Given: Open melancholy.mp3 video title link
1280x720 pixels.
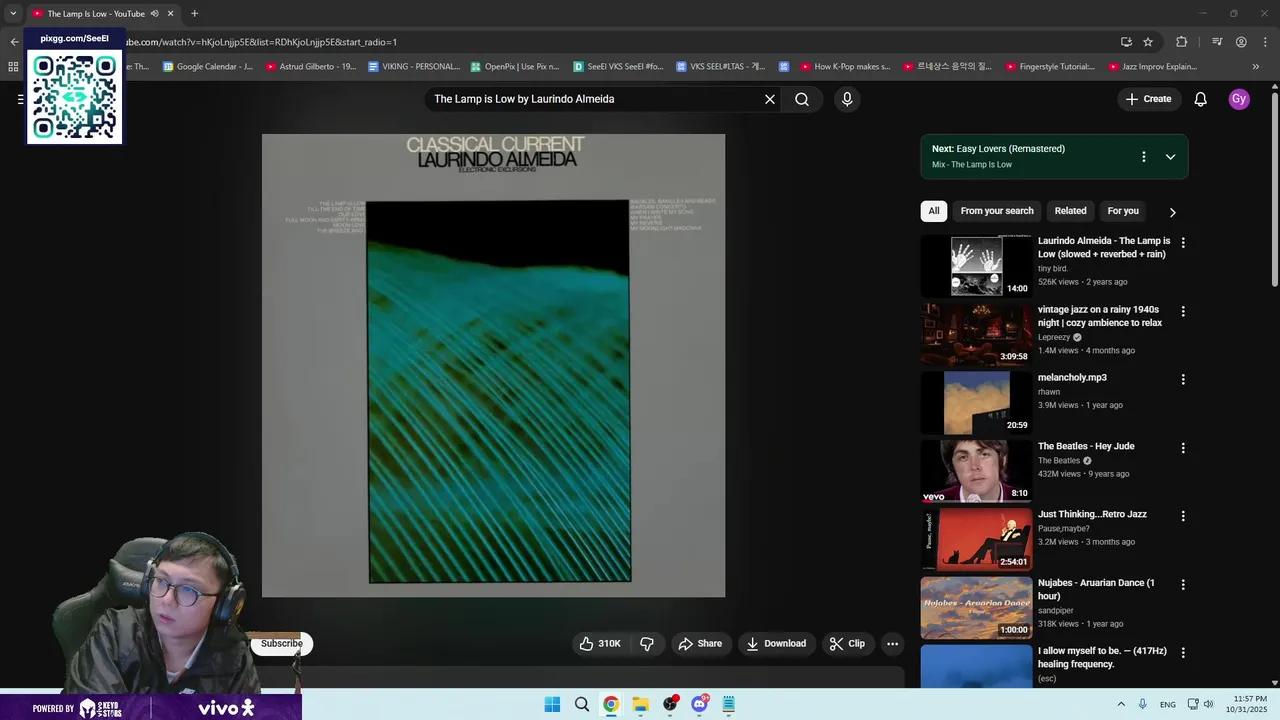Looking at the screenshot, I should 1072,378.
